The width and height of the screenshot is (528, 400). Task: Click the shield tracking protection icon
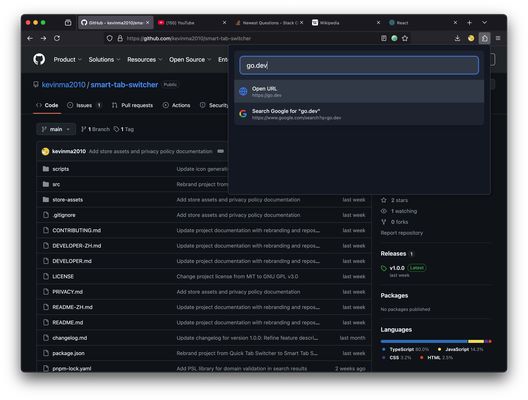[109, 38]
